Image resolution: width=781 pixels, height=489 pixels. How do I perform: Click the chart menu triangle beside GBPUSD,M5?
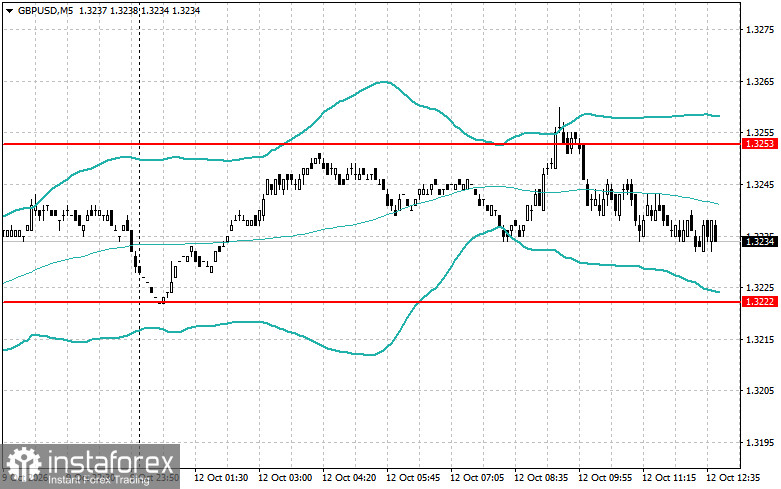click(9, 11)
